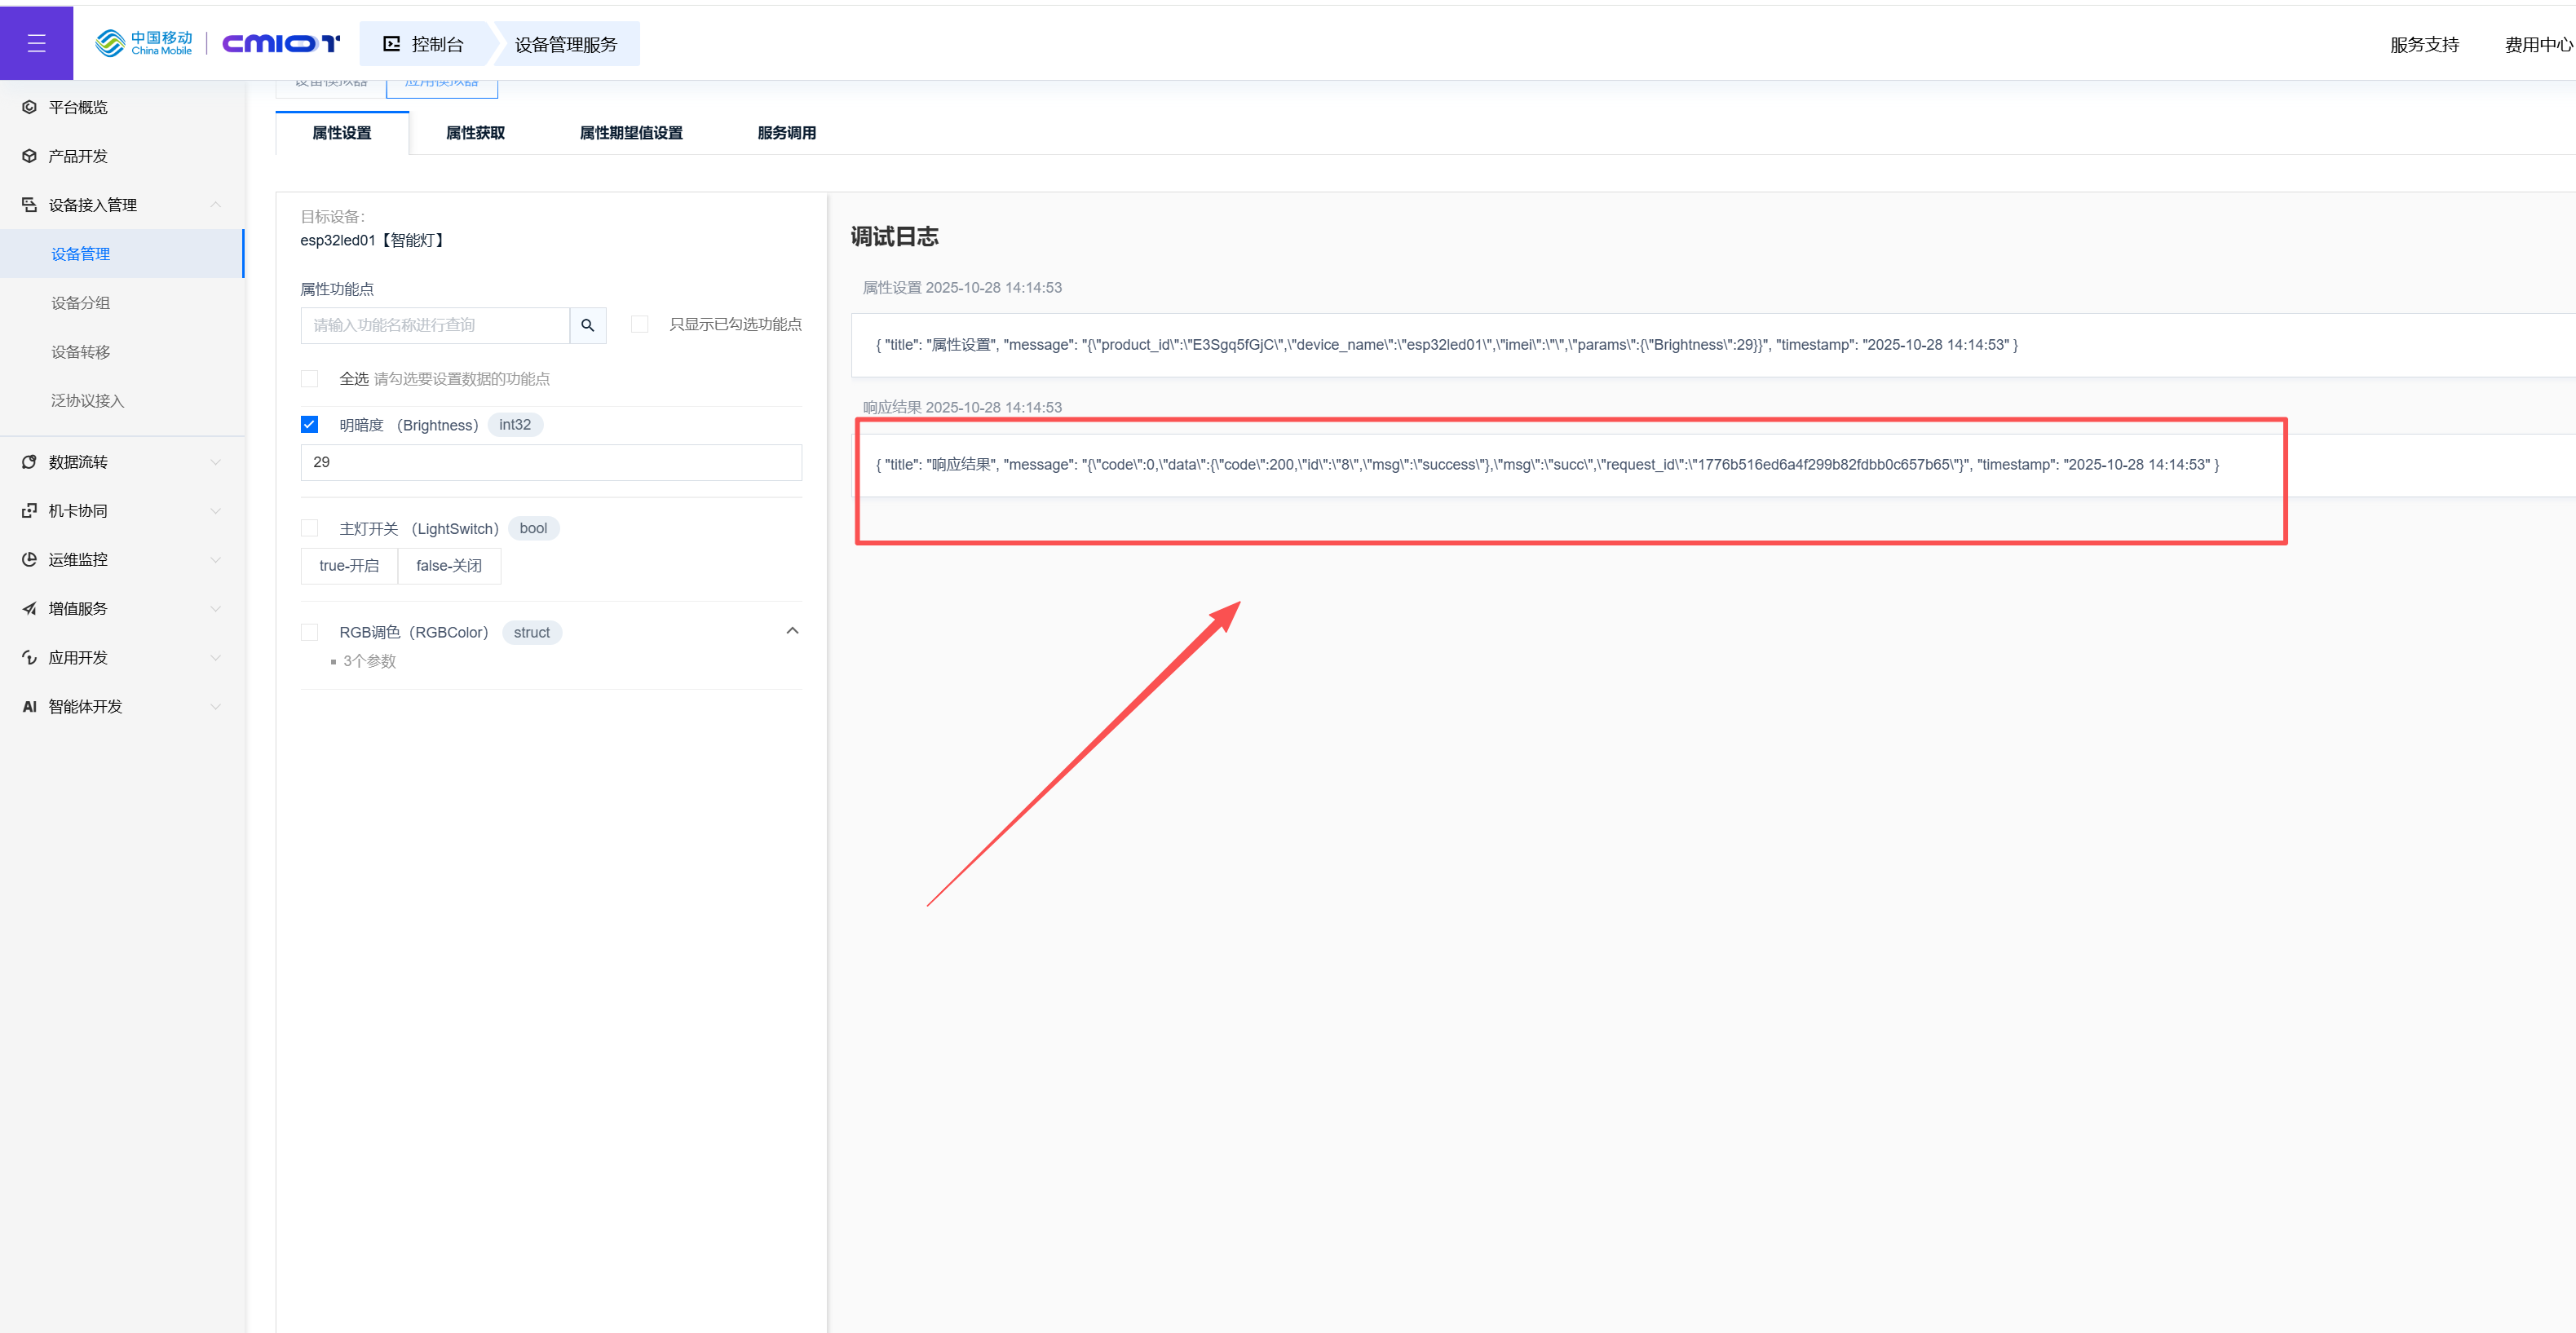Click the CMIoT logo

click(x=280, y=43)
